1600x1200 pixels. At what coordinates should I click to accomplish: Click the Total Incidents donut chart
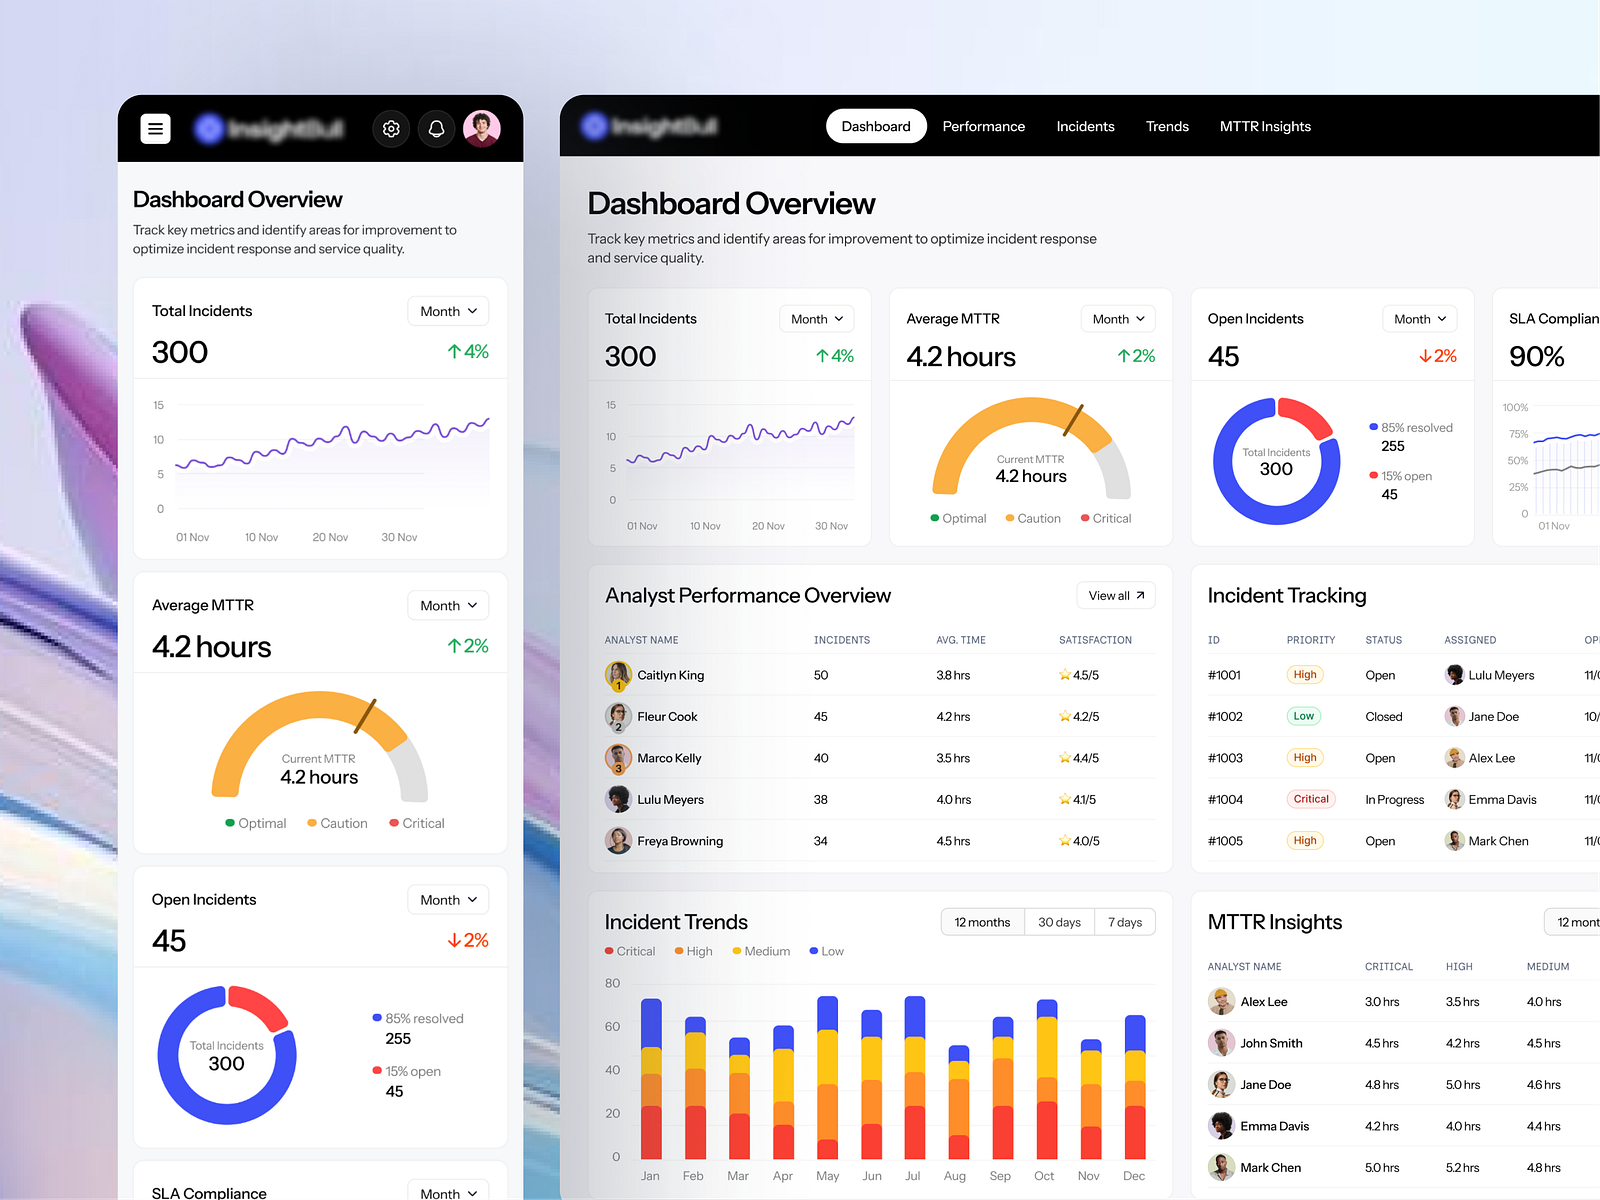coord(1277,461)
